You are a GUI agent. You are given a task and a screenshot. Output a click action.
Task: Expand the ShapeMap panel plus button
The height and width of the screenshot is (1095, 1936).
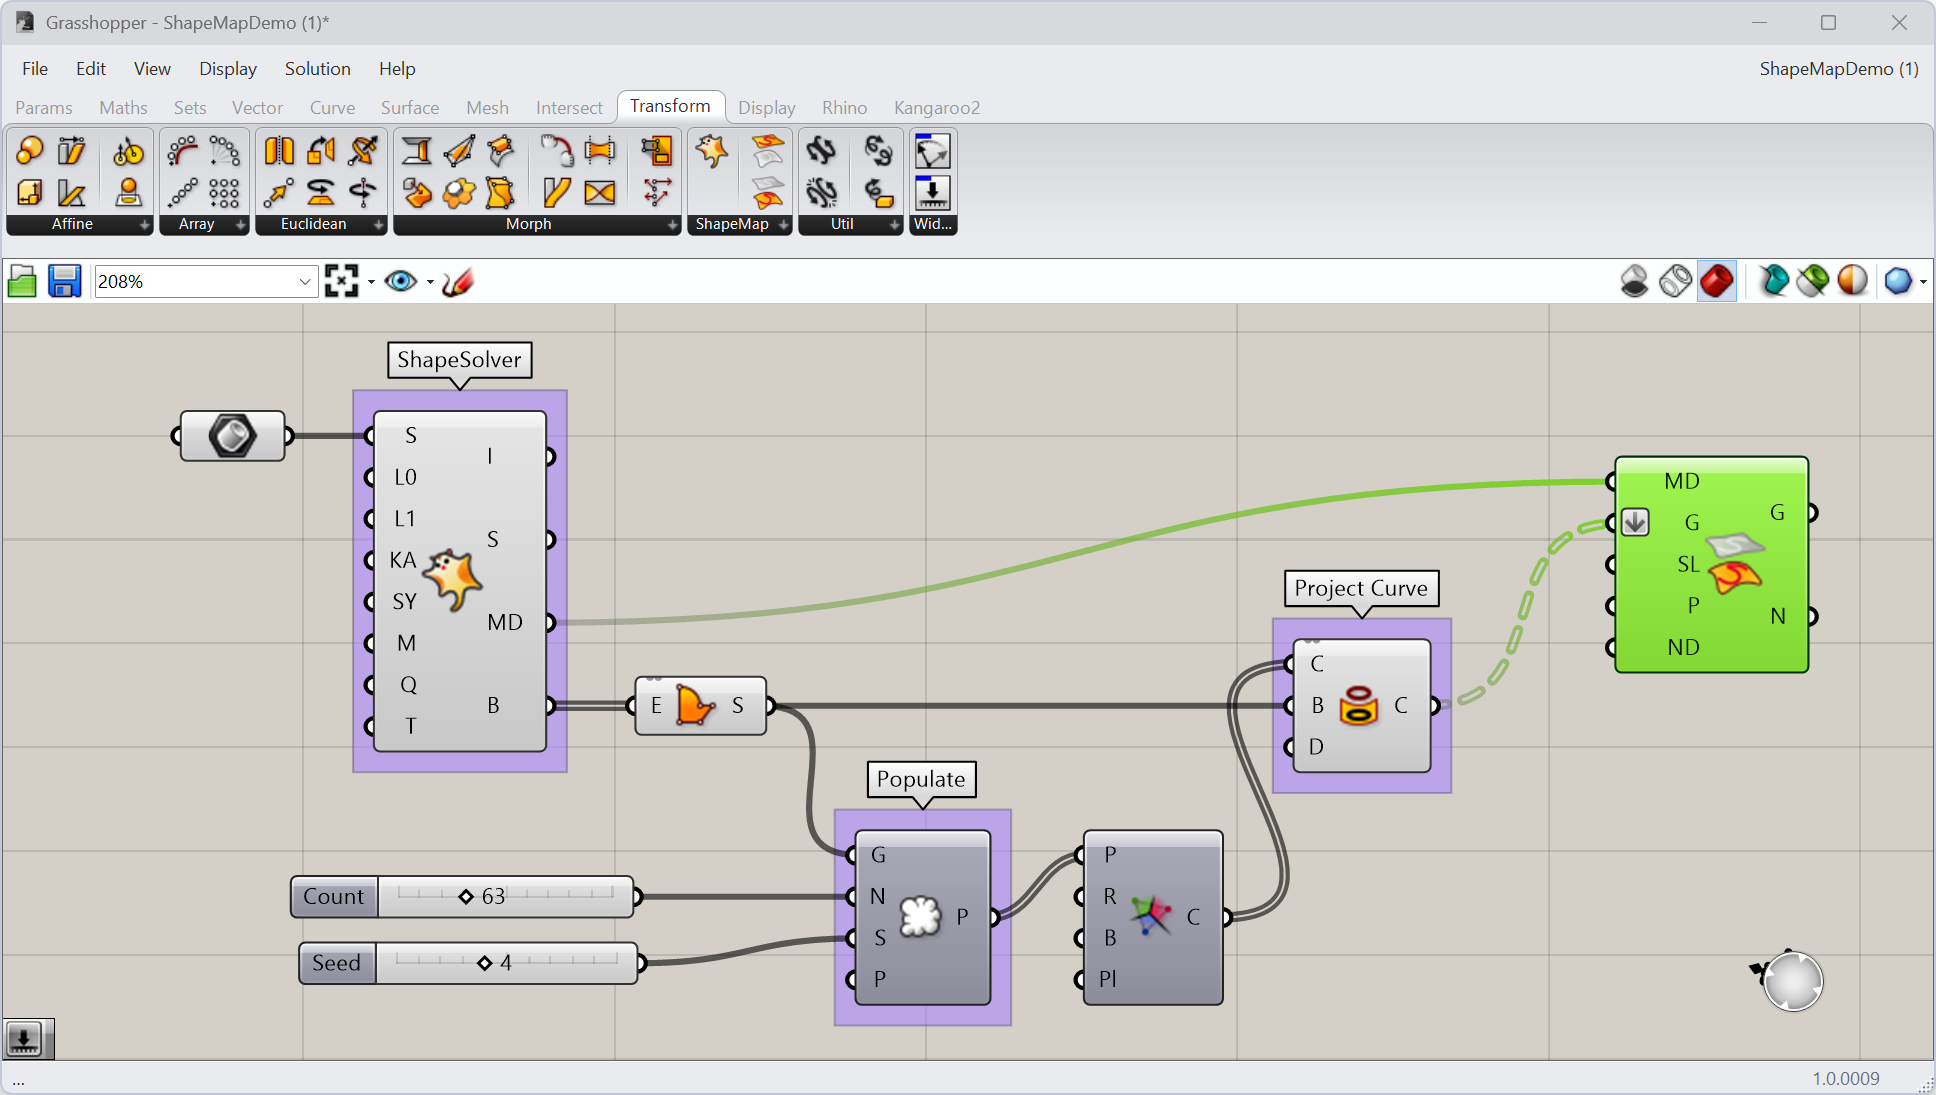pos(783,225)
